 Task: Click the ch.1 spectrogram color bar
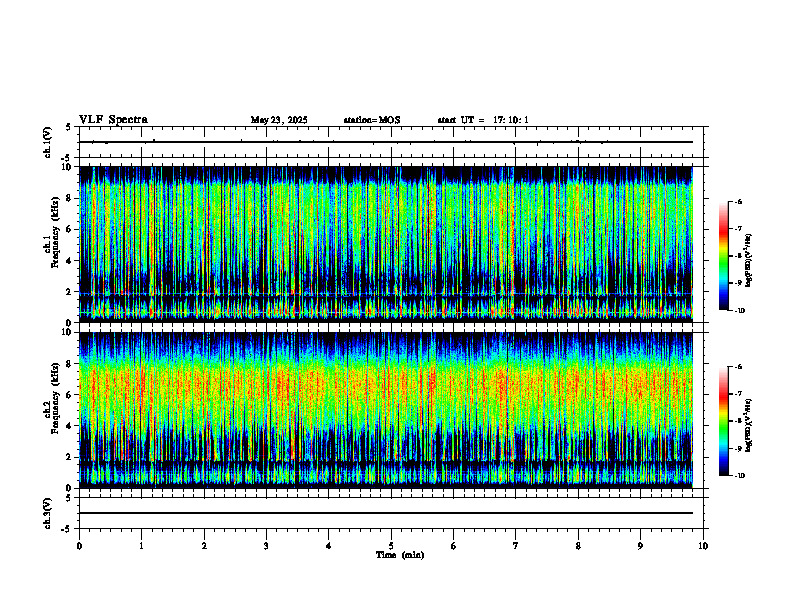(724, 256)
